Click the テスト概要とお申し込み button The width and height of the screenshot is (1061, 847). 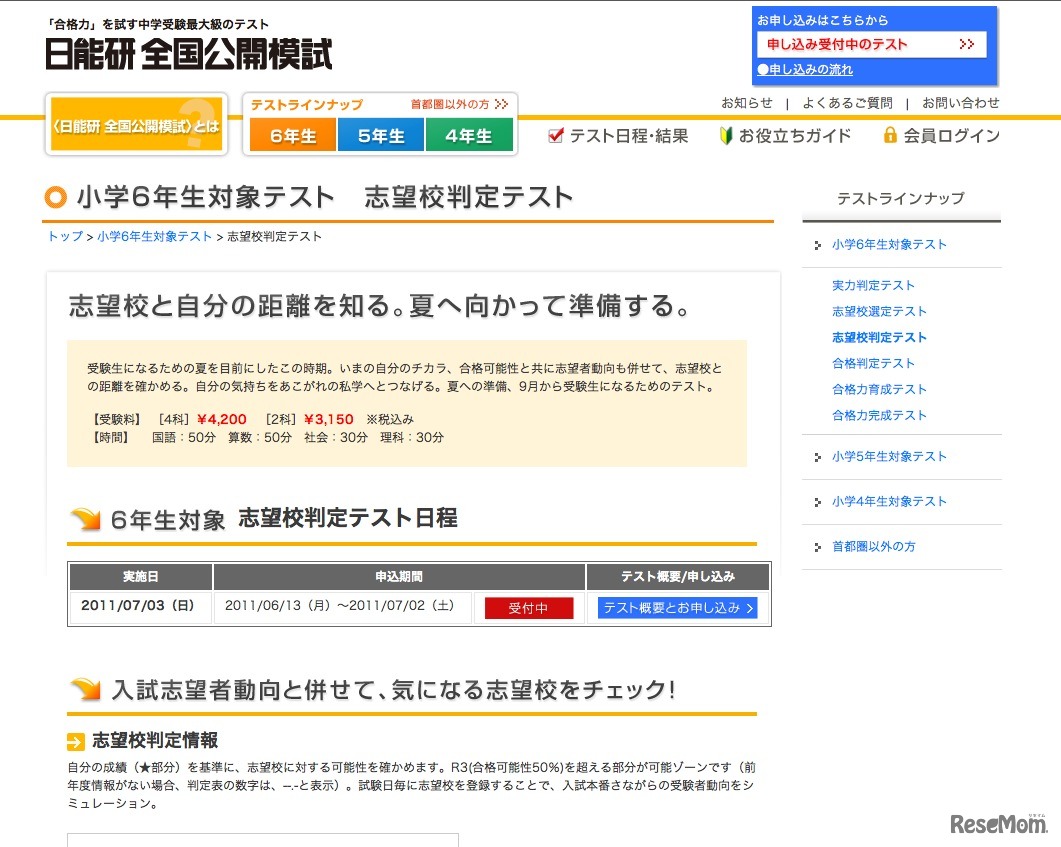677,607
